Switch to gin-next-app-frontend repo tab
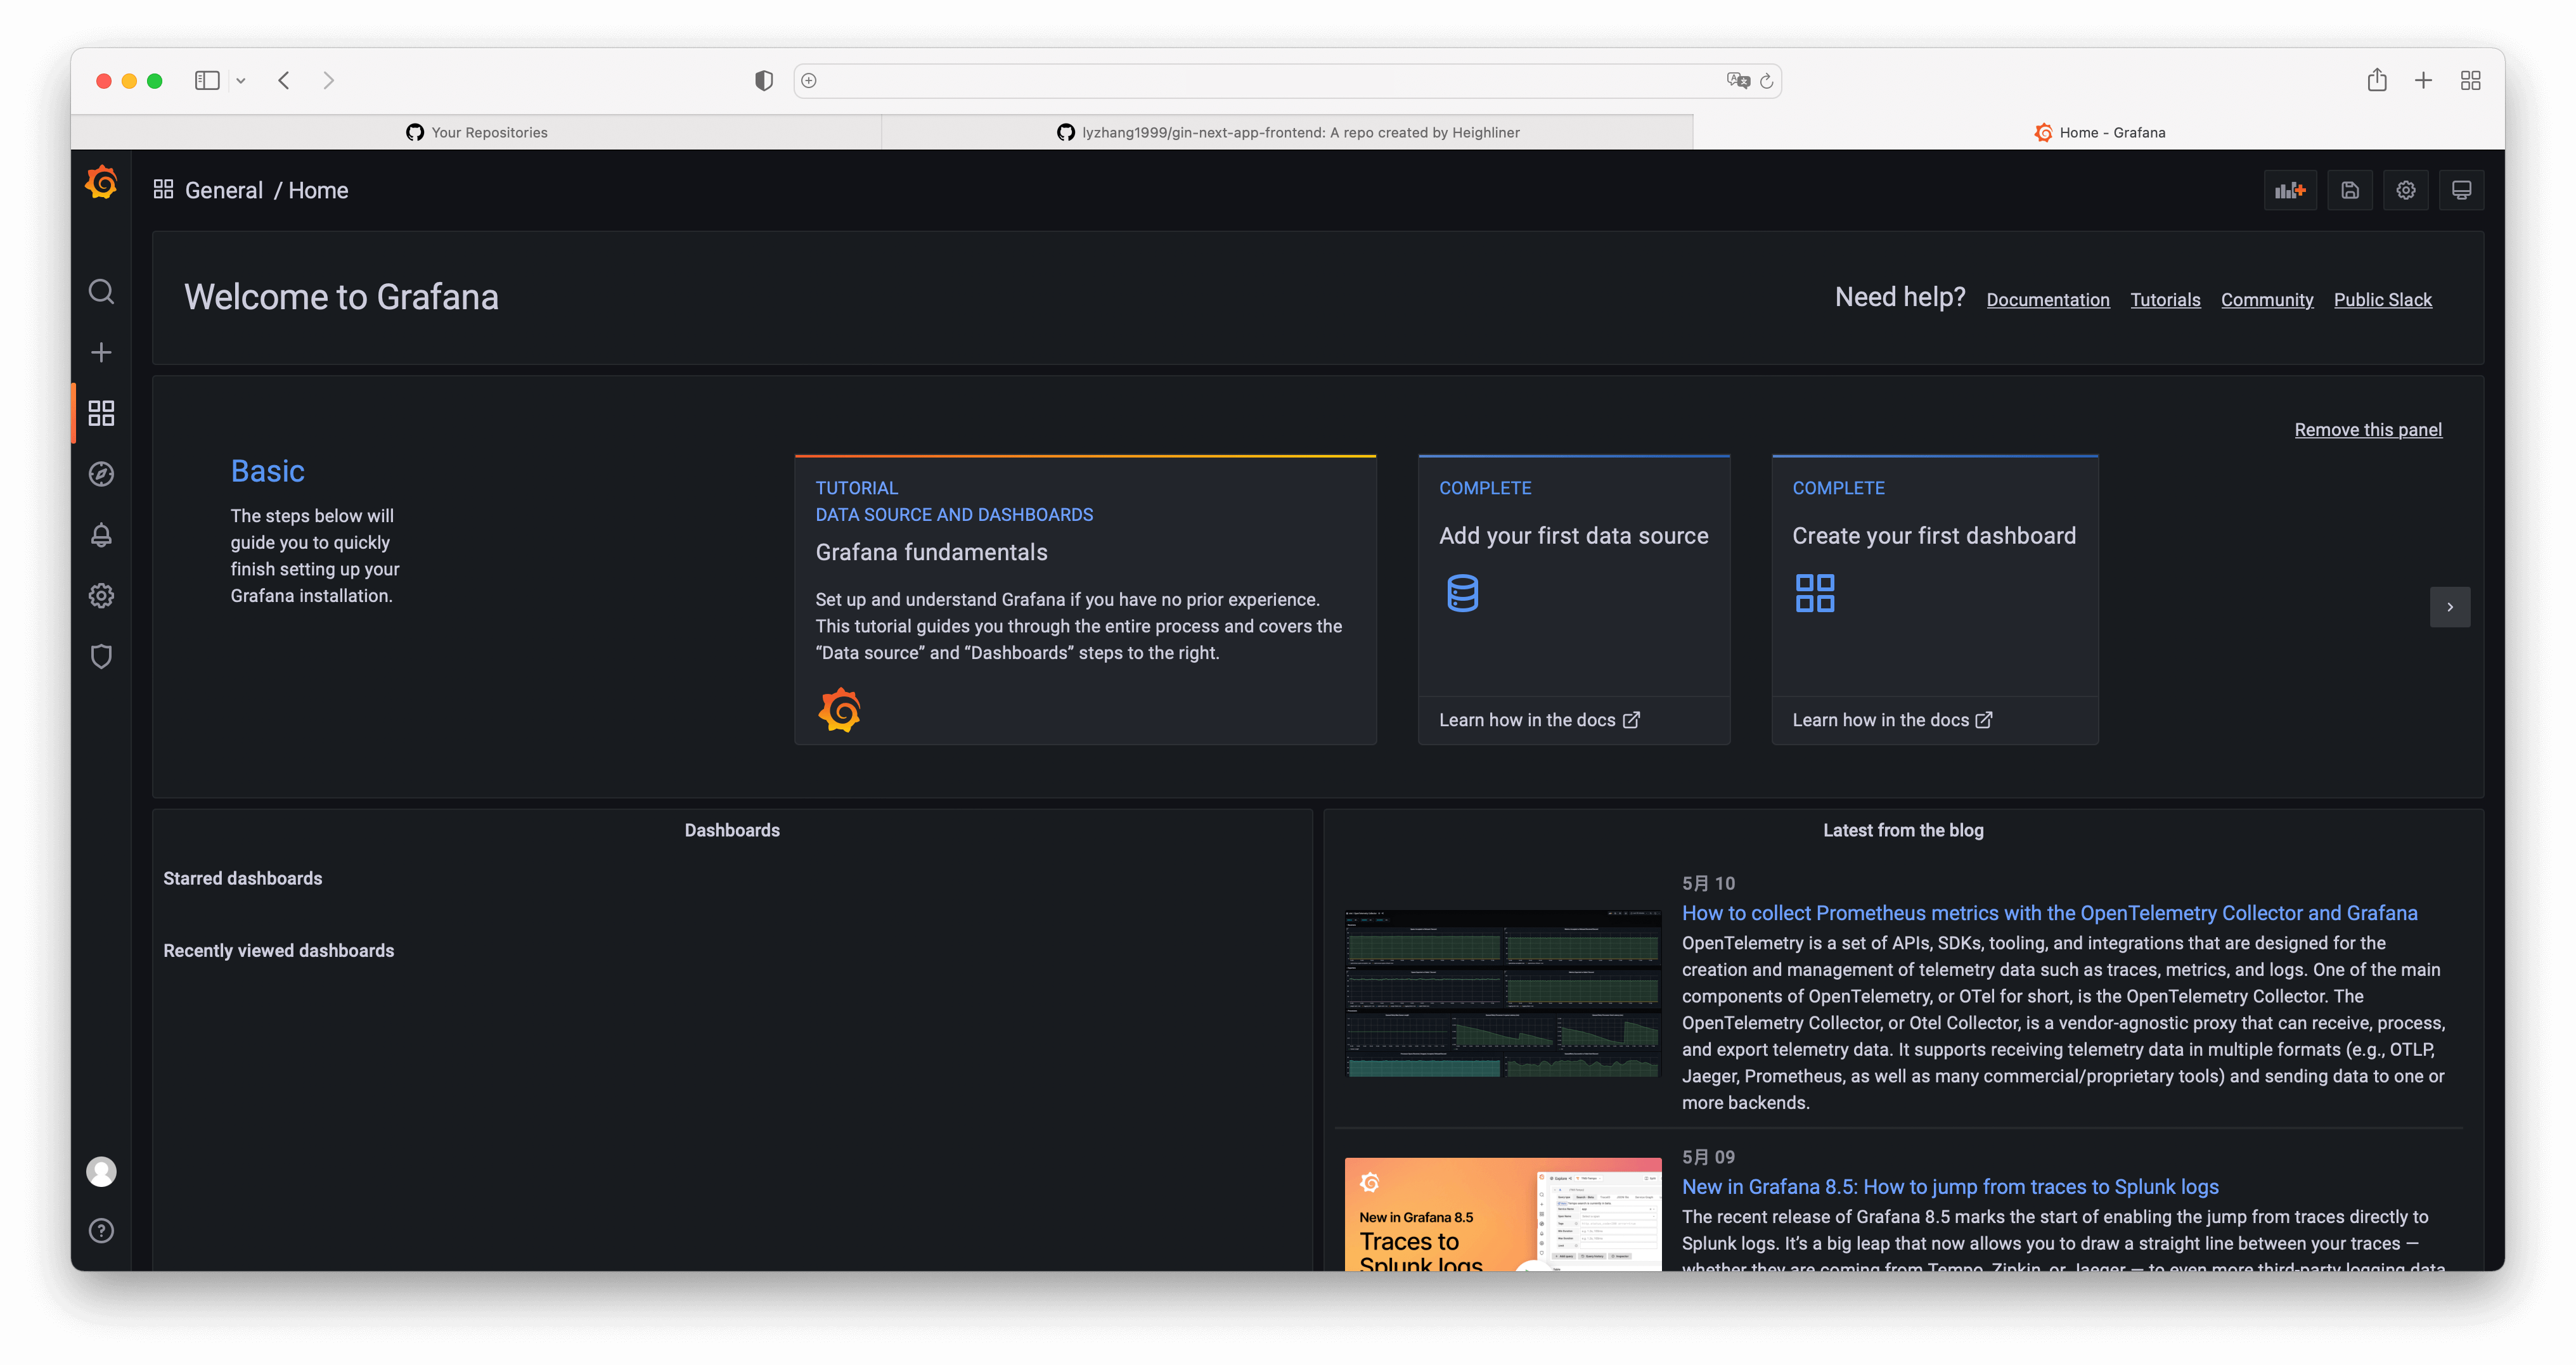 tap(1288, 132)
